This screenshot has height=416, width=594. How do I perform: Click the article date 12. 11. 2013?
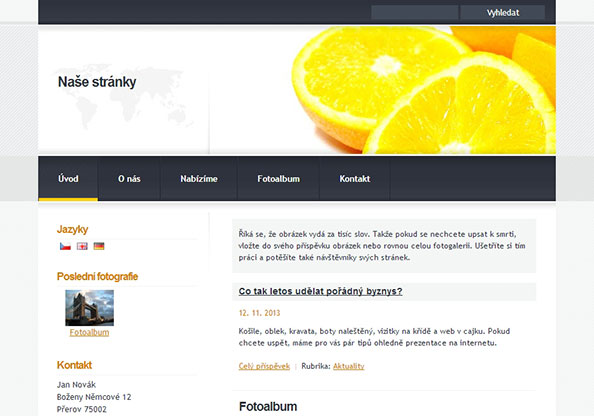point(259,313)
